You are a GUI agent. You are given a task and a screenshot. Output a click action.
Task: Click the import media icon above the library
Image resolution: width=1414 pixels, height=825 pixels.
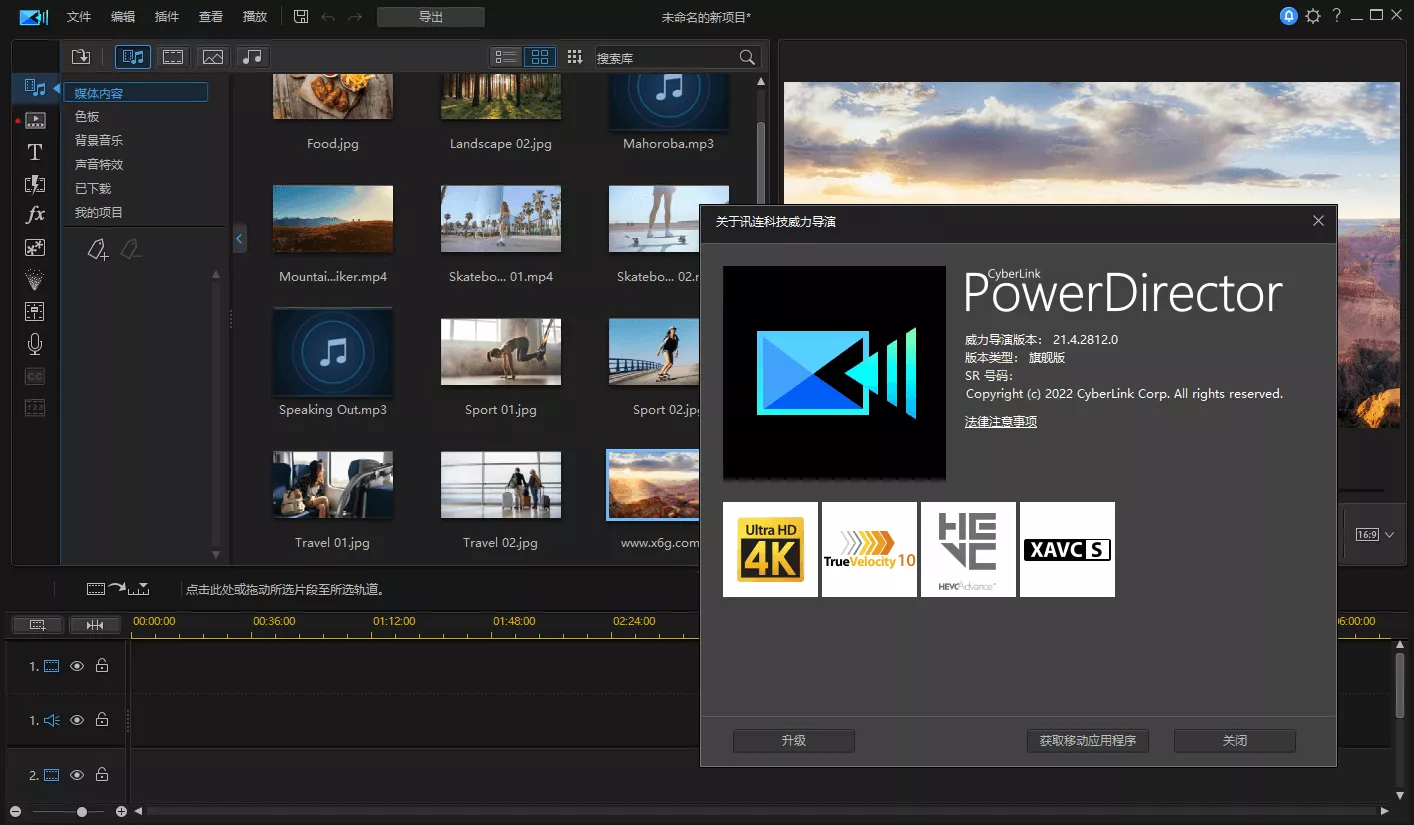[81, 57]
